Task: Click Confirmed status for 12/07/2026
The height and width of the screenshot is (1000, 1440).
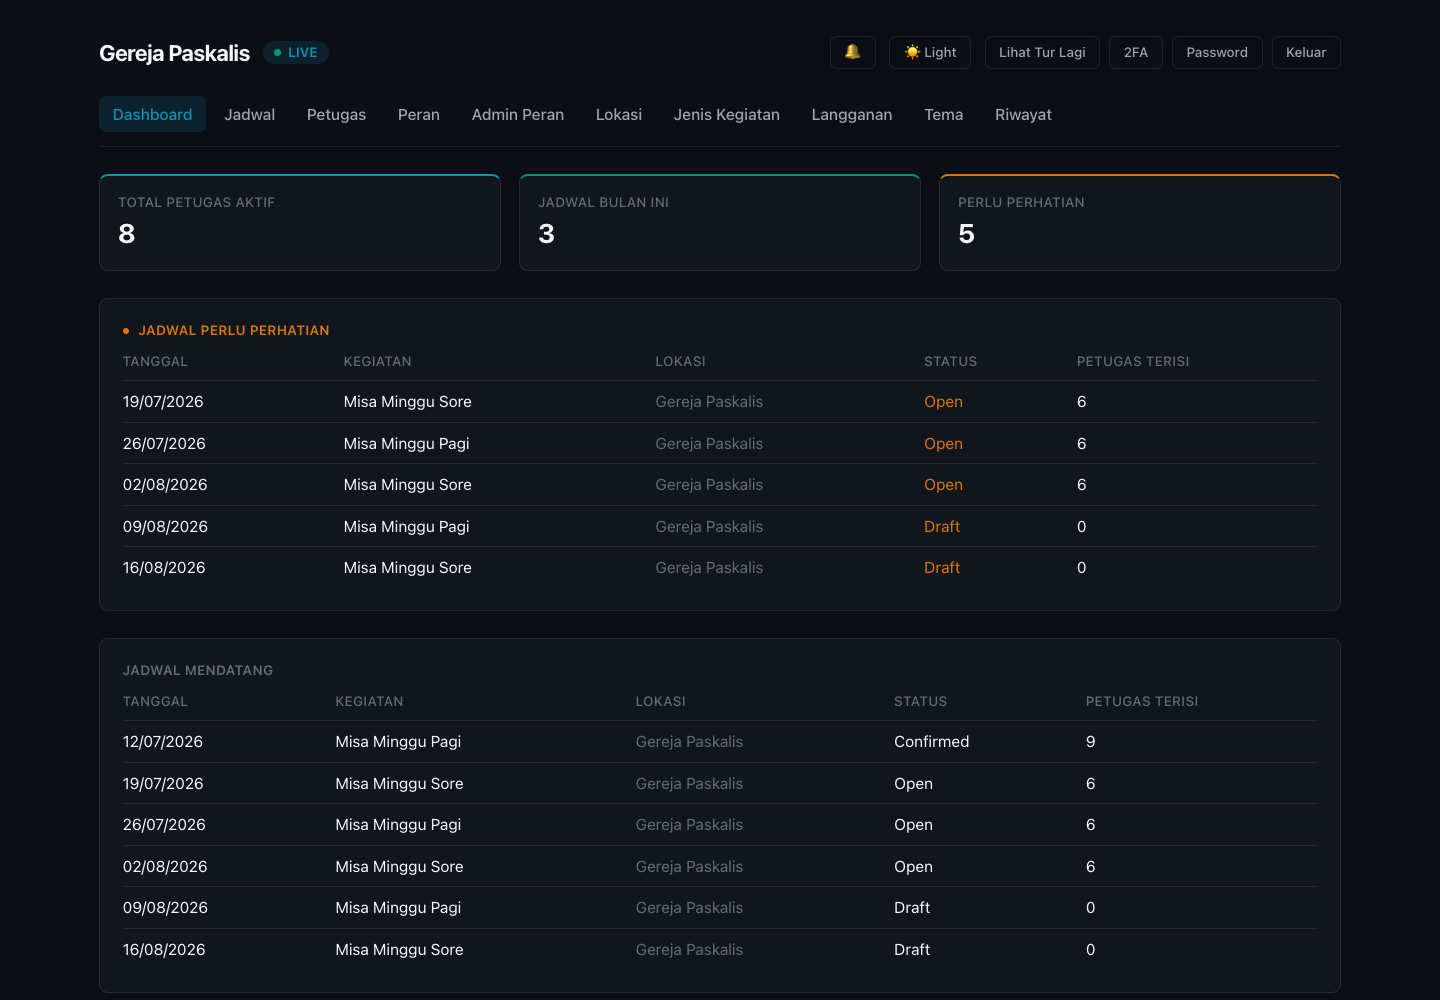Action: pos(931,742)
